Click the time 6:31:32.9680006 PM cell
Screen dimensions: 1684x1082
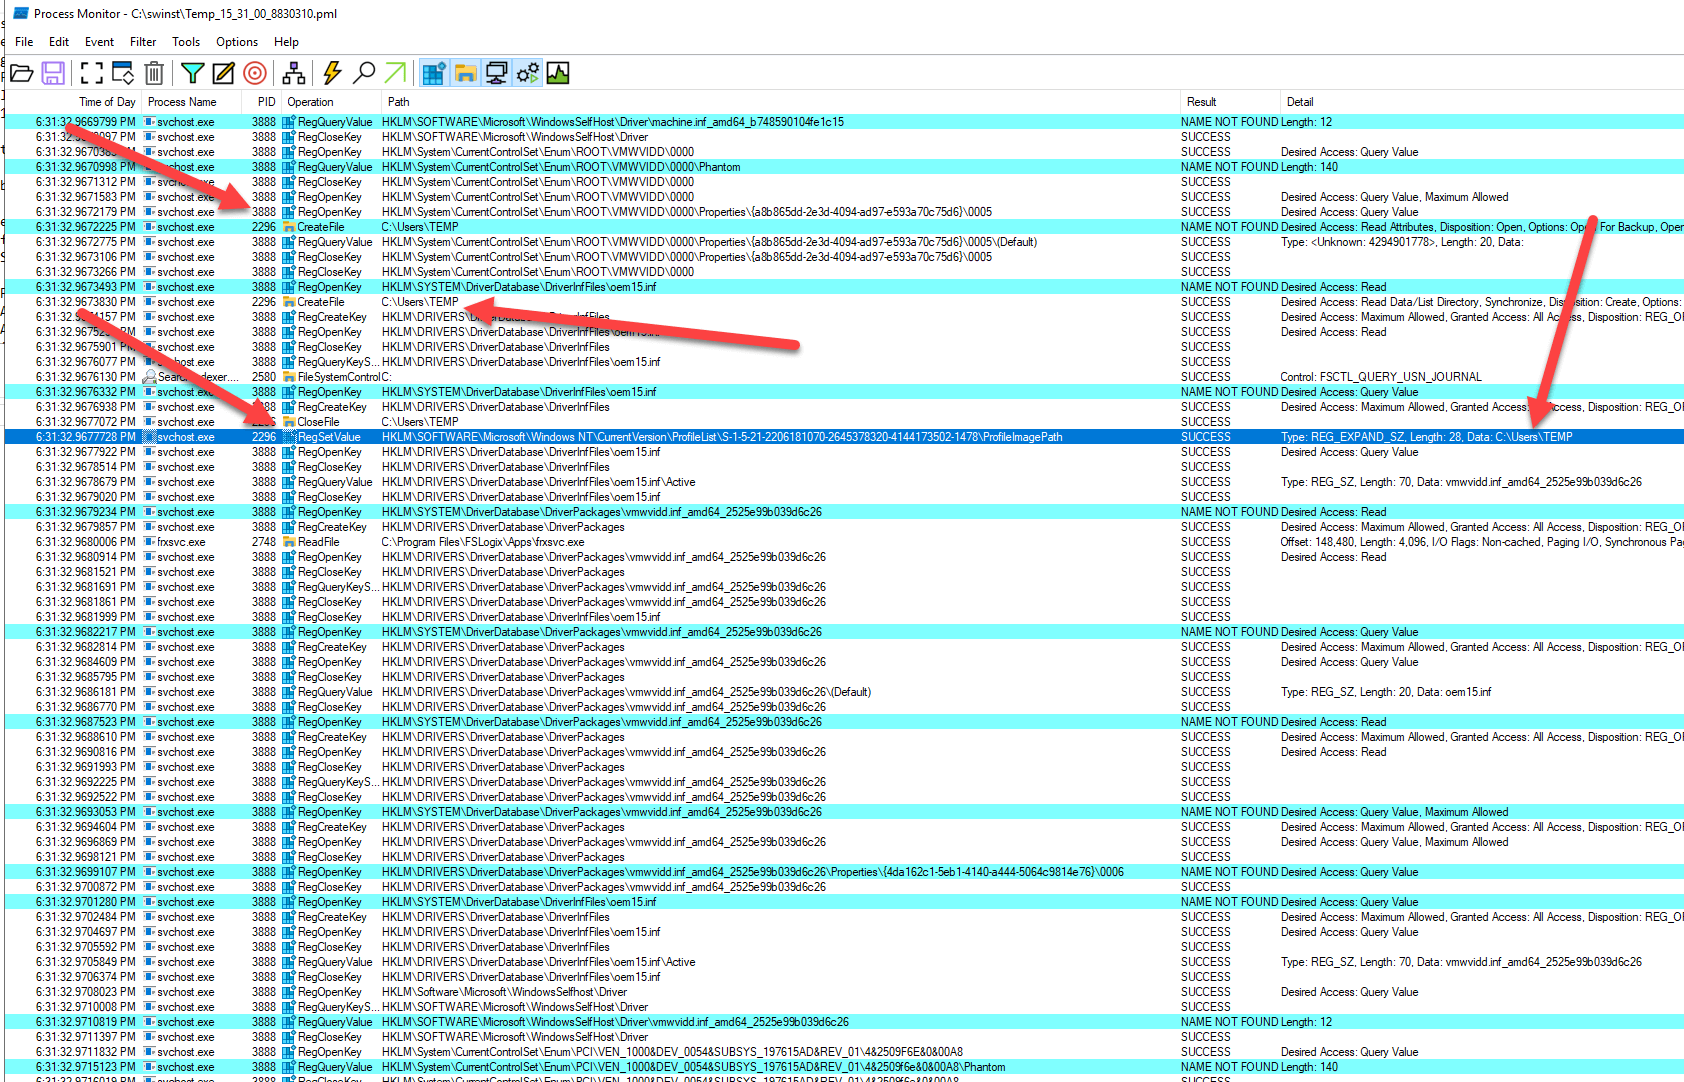86,542
